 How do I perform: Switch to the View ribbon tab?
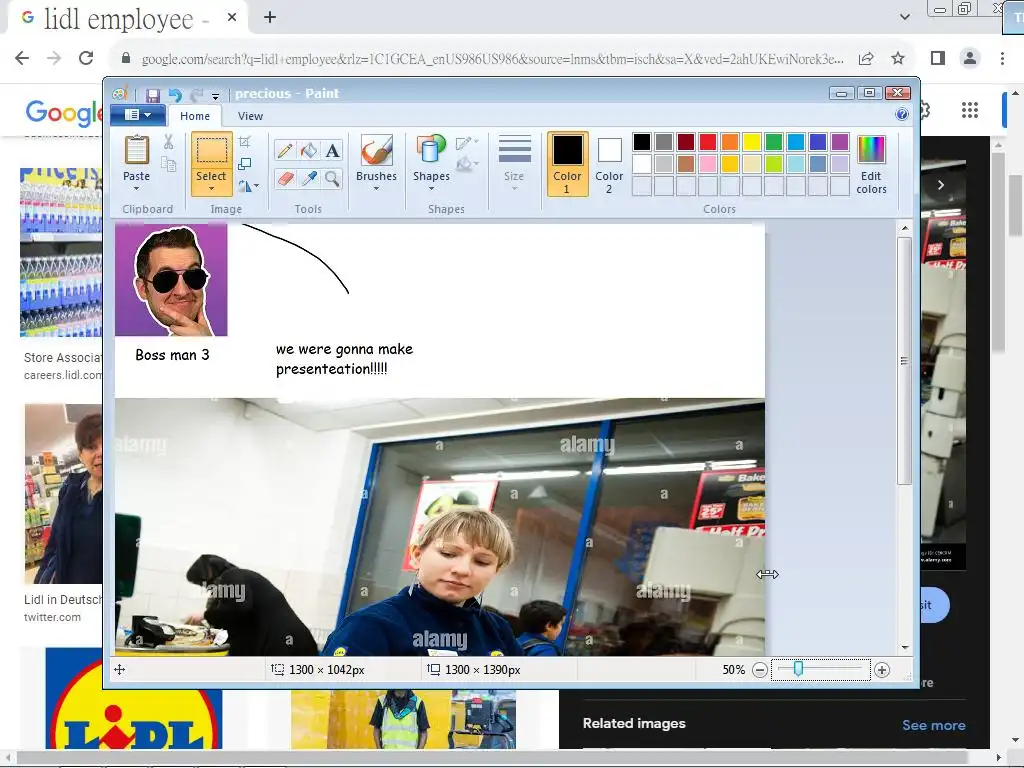tap(250, 116)
